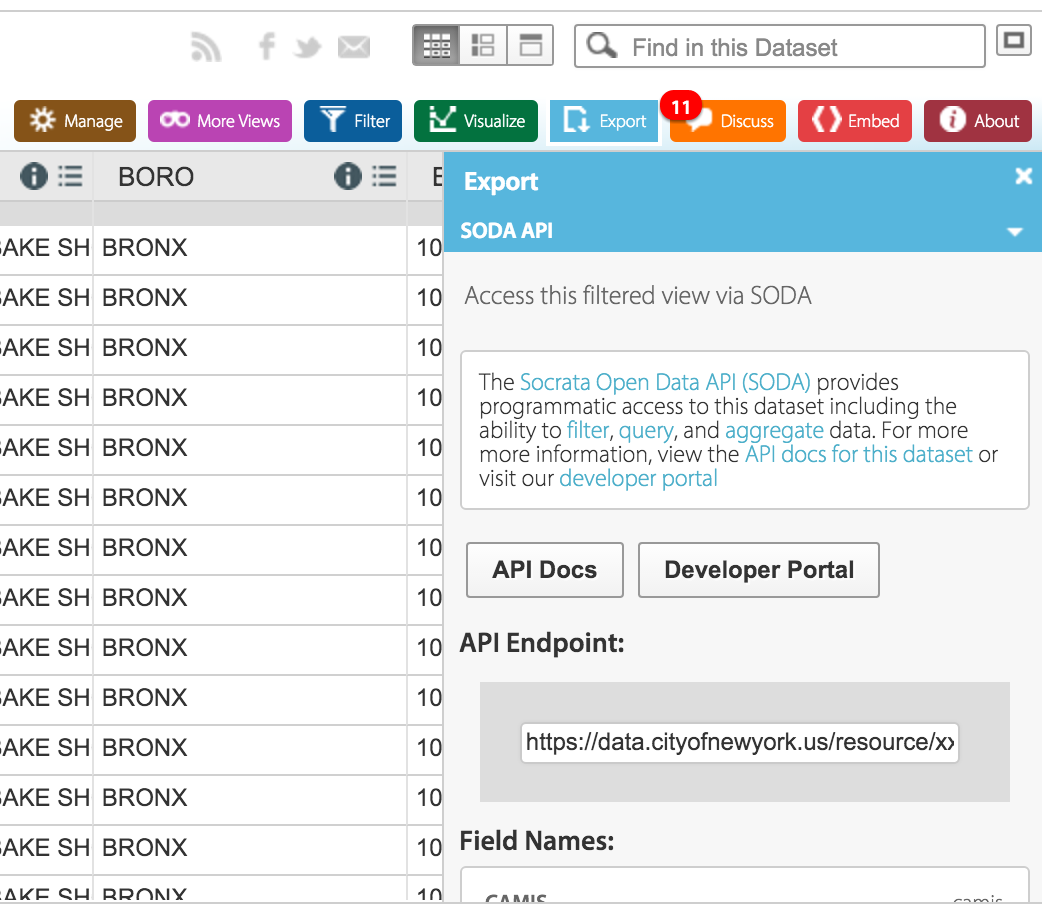
Task: Share dataset via Twitter icon
Action: [x=308, y=47]
